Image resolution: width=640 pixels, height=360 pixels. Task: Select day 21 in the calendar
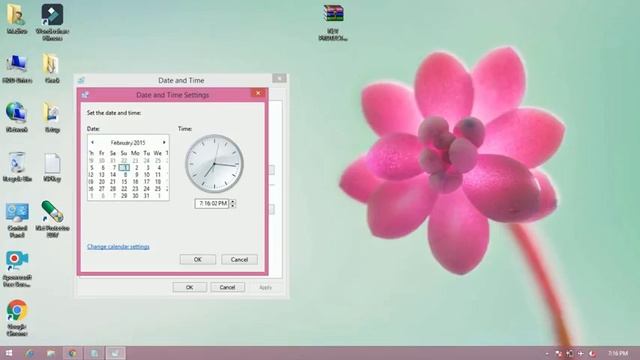point(113,182)
